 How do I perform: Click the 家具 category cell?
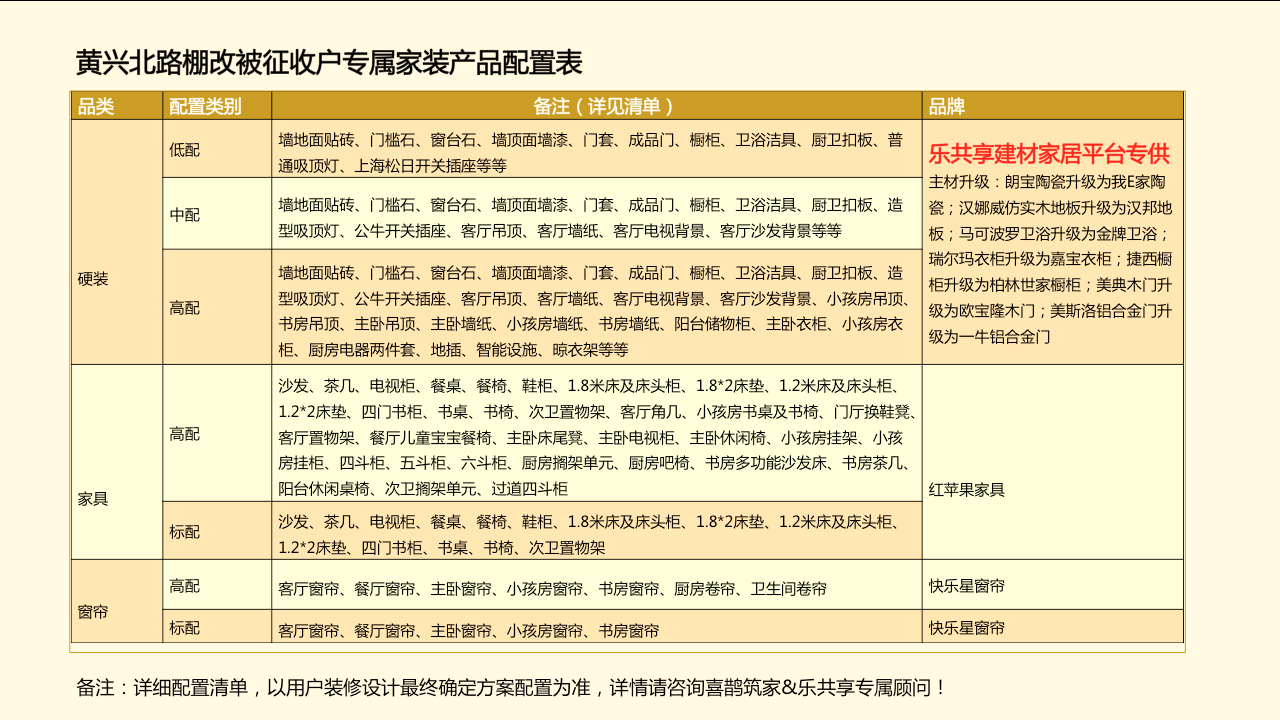[x=93, y=498]
